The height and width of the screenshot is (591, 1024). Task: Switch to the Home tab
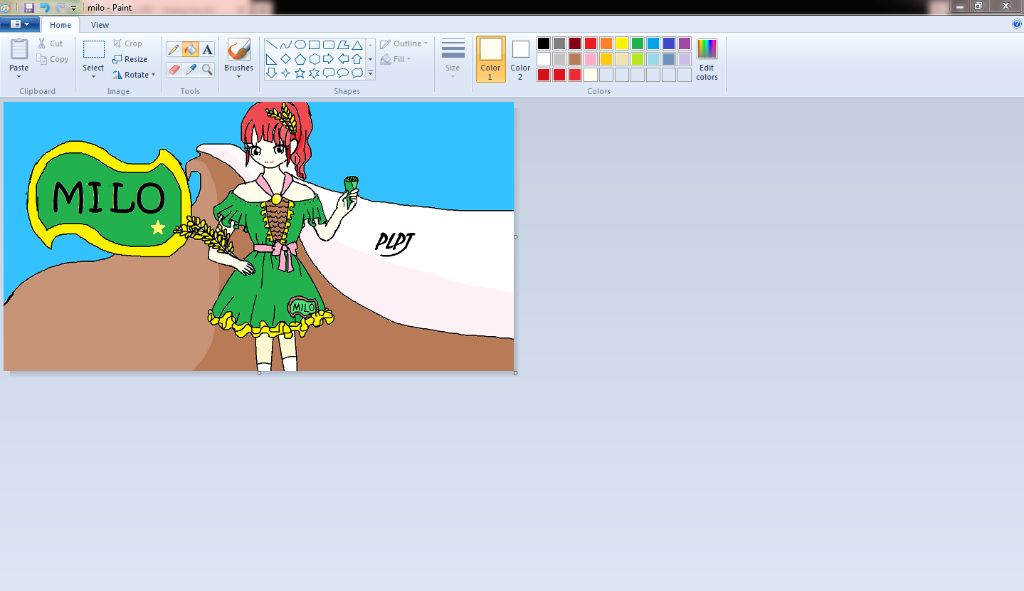click(x=60, y=25)
